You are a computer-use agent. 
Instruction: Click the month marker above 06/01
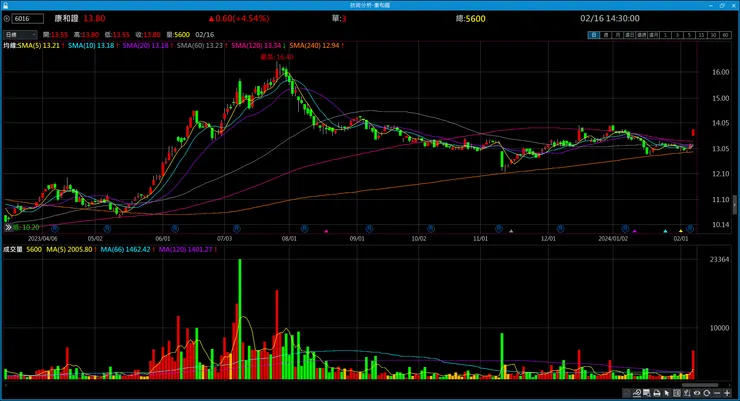coord(175,229)
